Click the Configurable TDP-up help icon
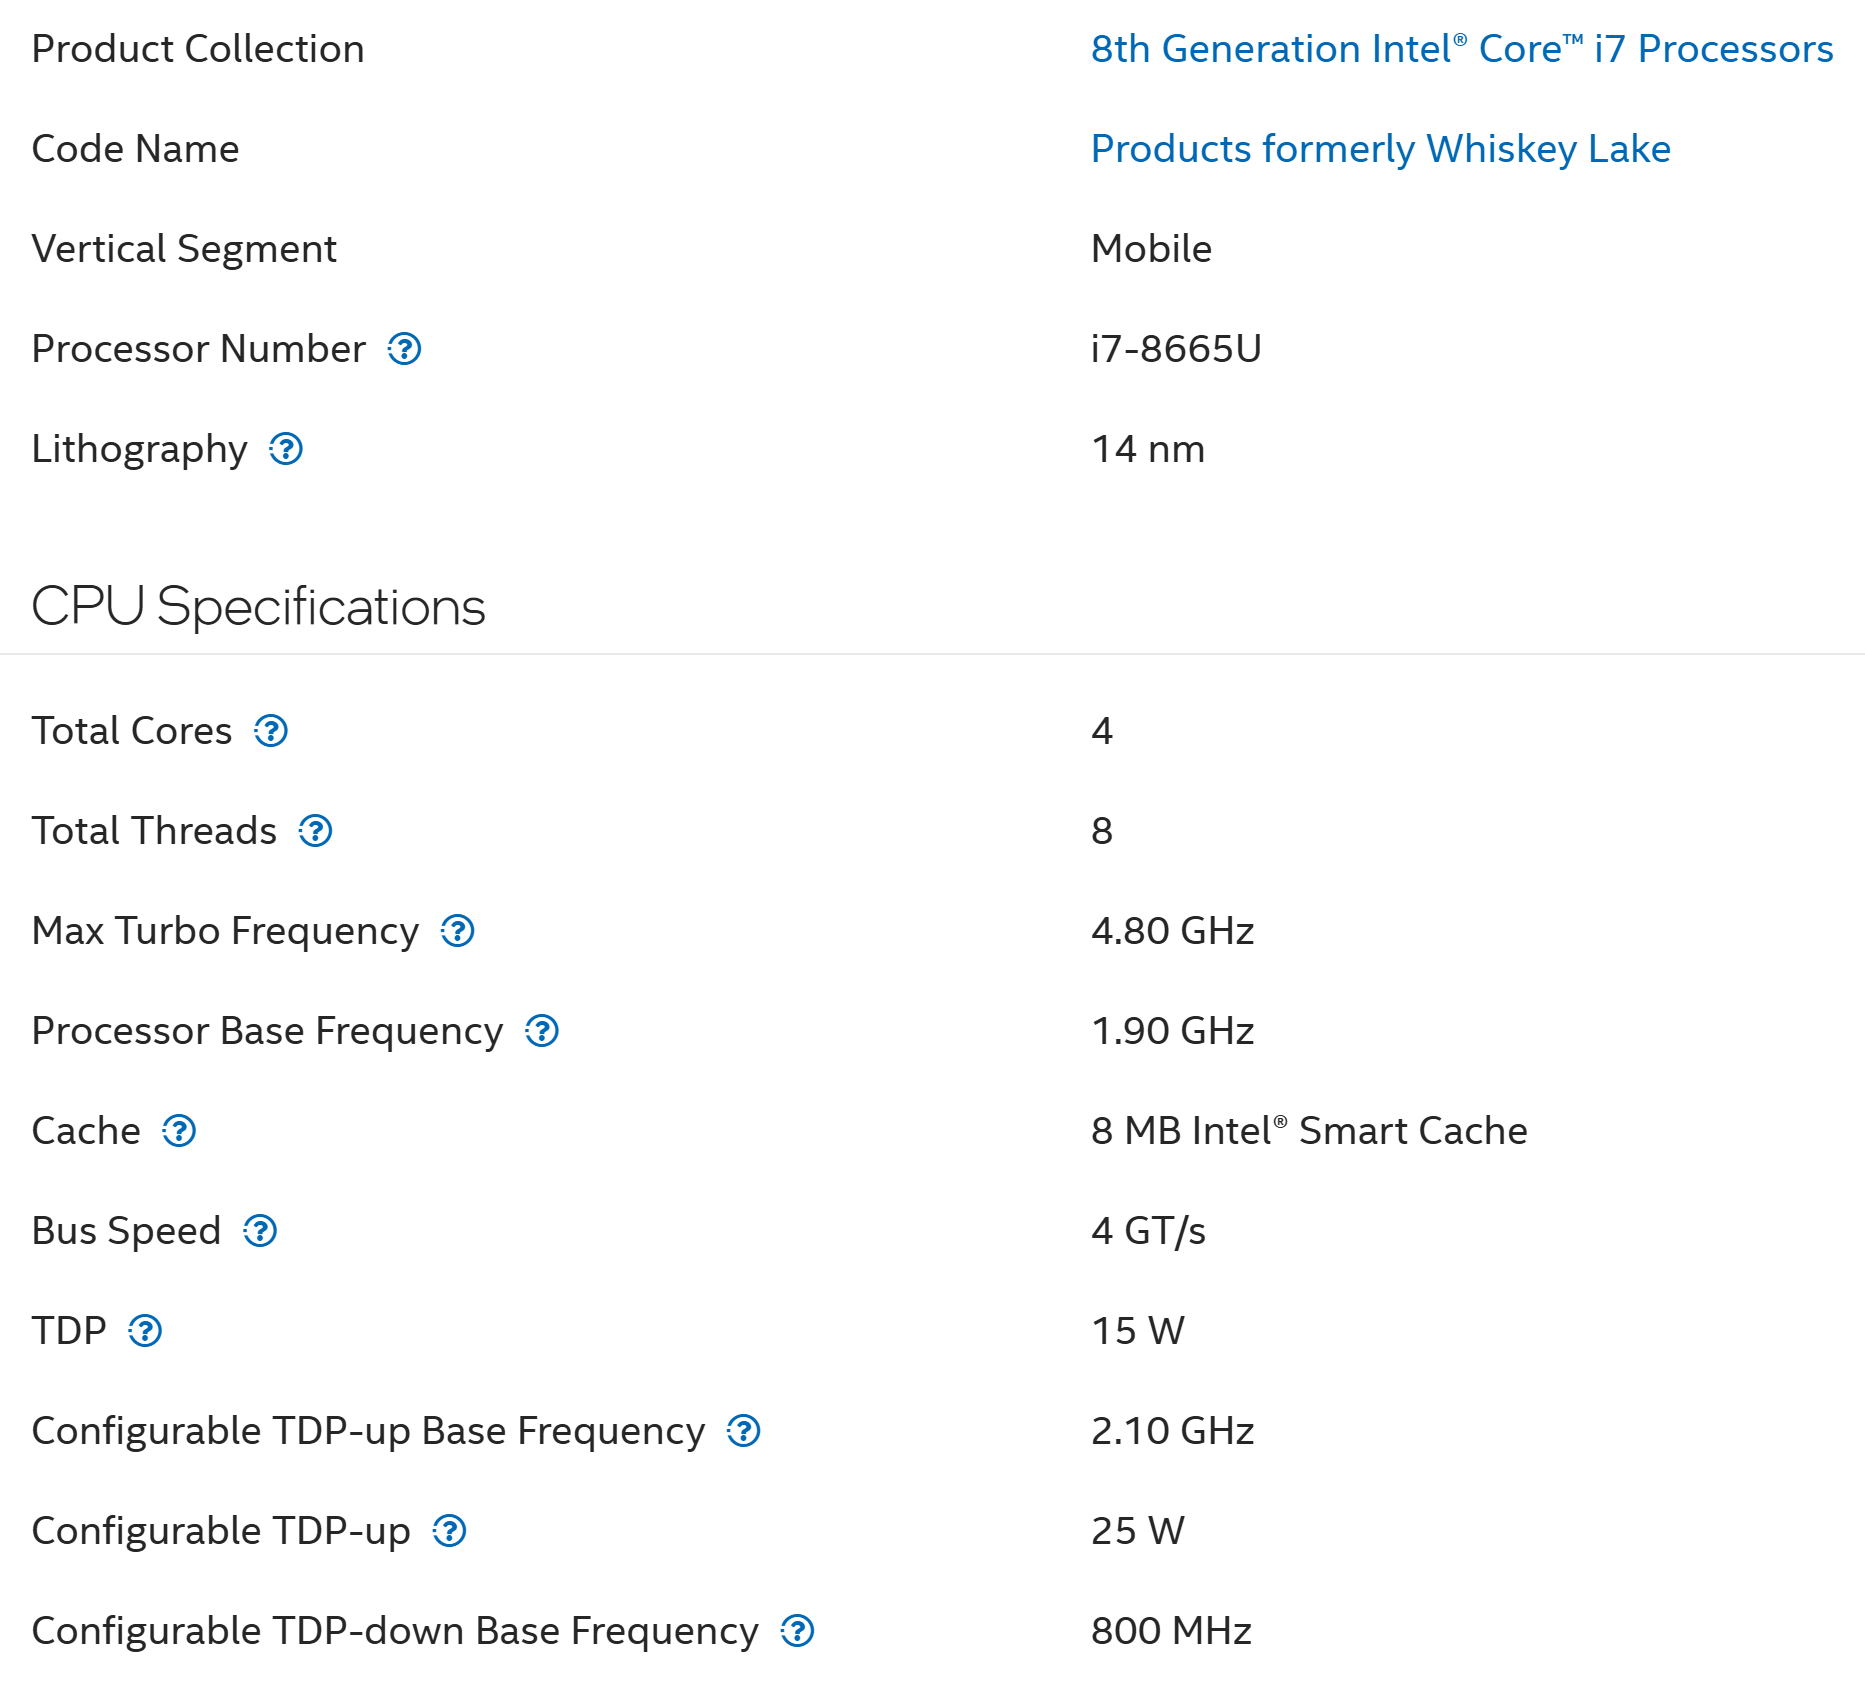Screen dimensions: 1865x1685 point(450,1531)
